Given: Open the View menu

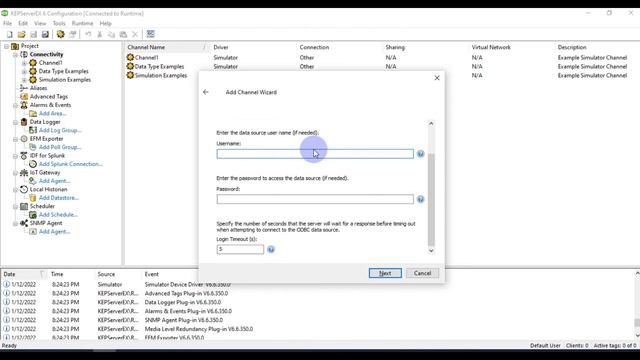Looking at the screenshot, I should [40, 24].
